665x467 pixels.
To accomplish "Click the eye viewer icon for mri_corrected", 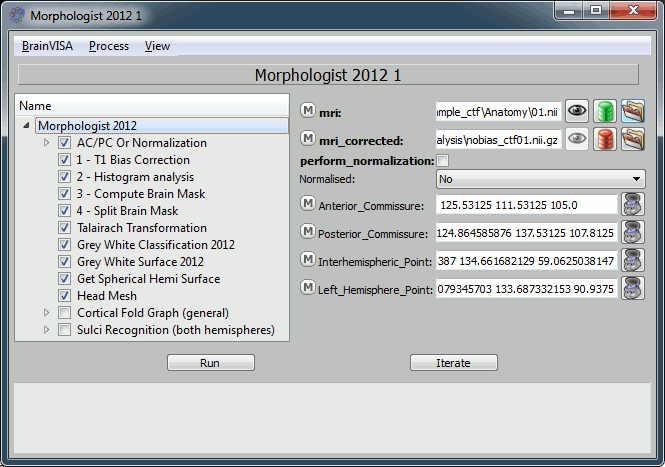I will point(577,139).
